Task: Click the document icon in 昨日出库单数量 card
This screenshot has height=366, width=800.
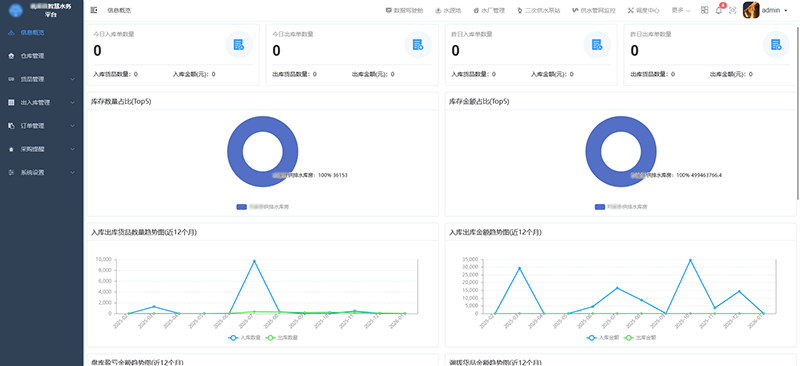Action: pyautogui.click(x=776, y=45)
